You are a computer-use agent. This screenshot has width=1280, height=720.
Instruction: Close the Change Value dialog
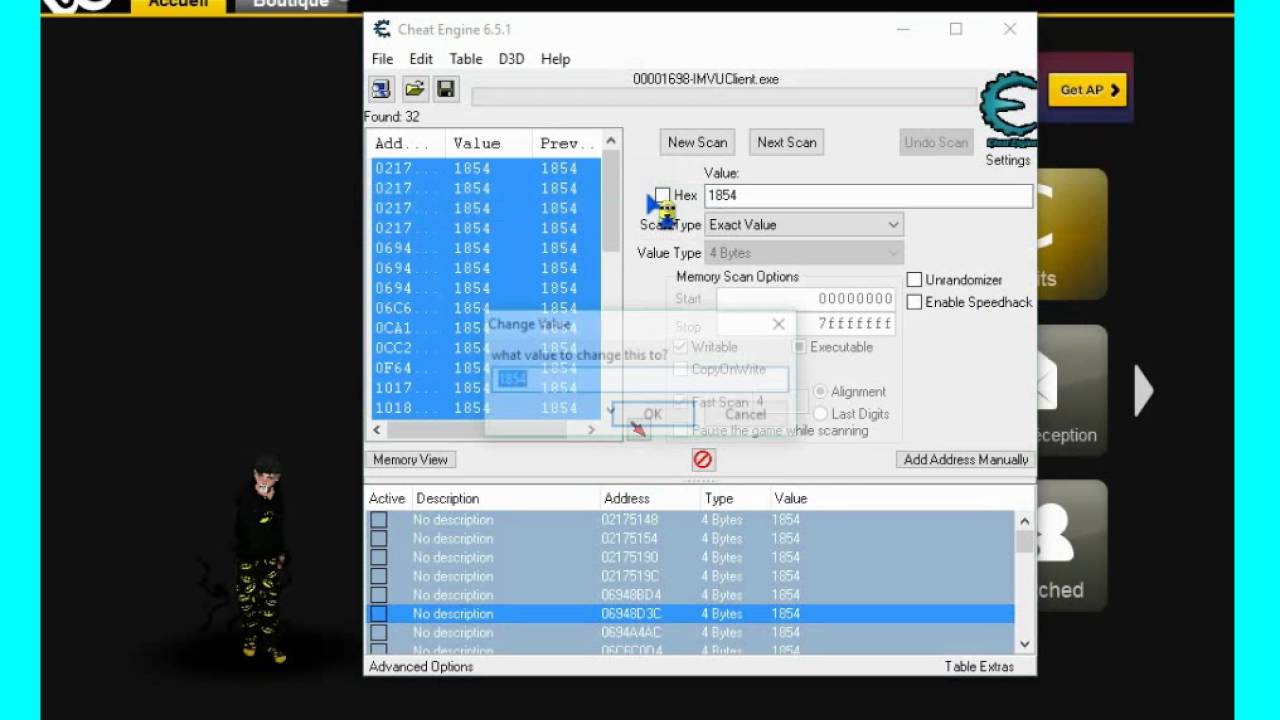pyautogui.click(x=778, y=324)
